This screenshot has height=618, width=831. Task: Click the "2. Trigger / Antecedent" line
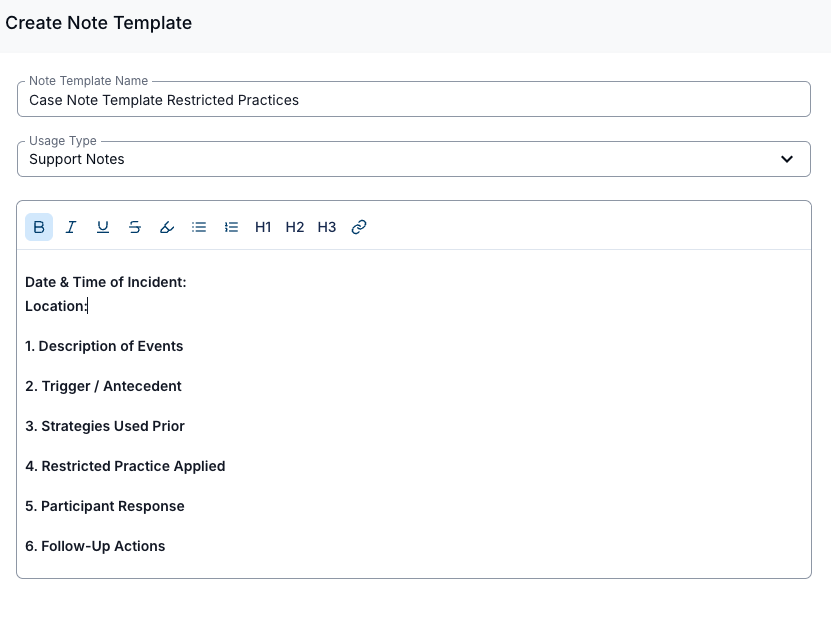tap(103, 386)
